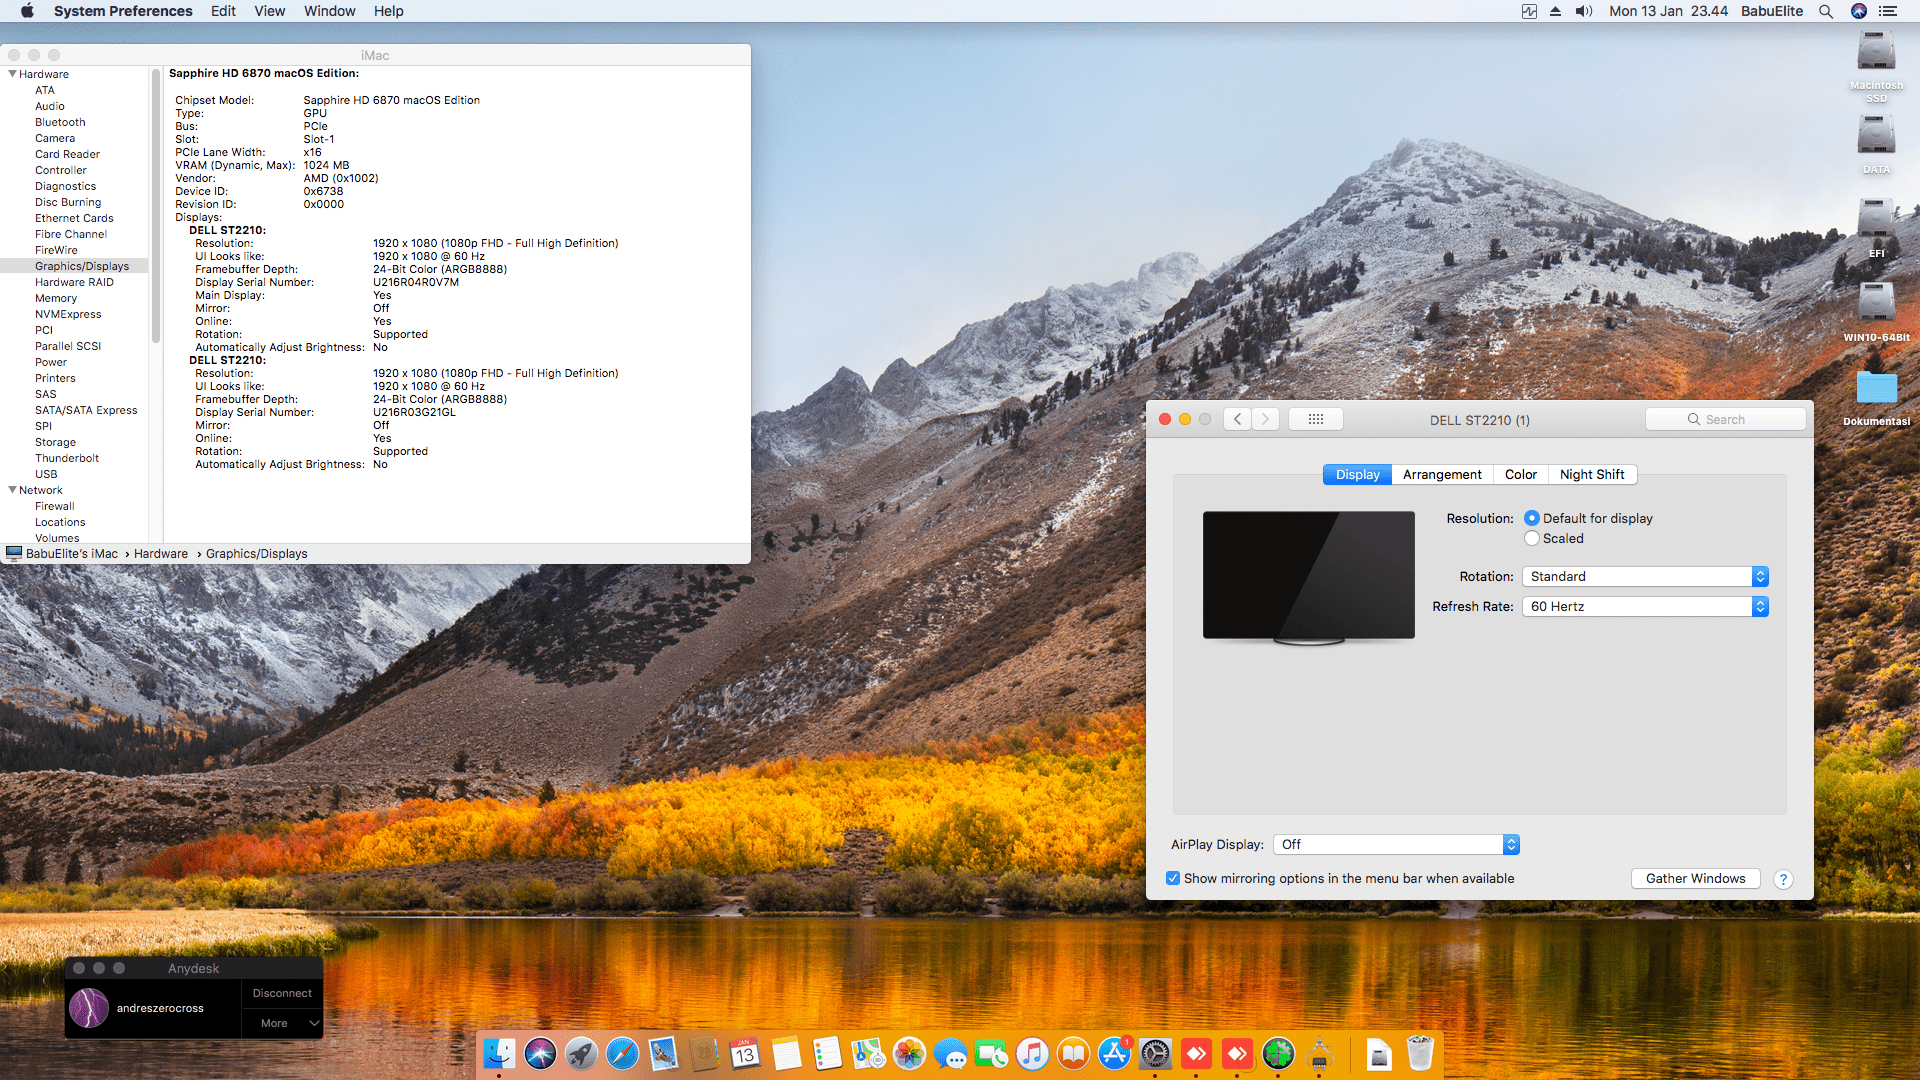
Task: Switch to the Night Shift tab
Action: coord(1592,474)
